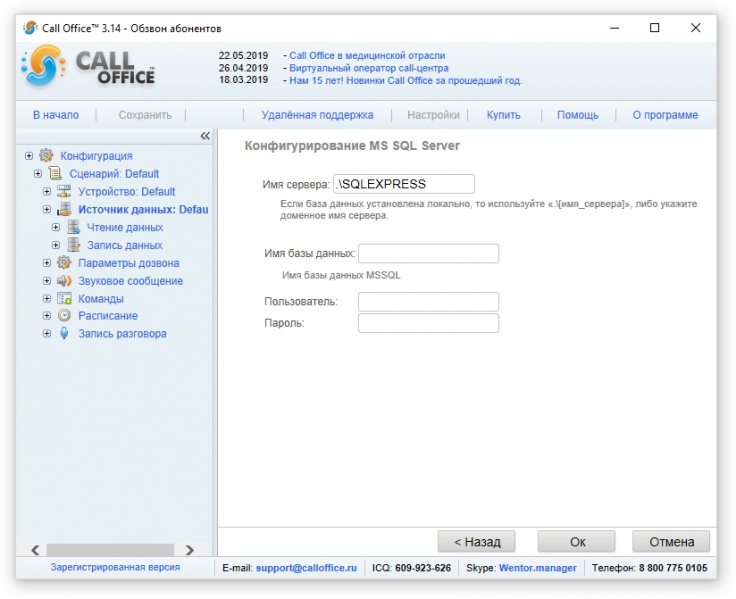
Task: Click the sidebar horizontal scrollbar thumb
Action: pyautogui.click(x=110, y=550)
